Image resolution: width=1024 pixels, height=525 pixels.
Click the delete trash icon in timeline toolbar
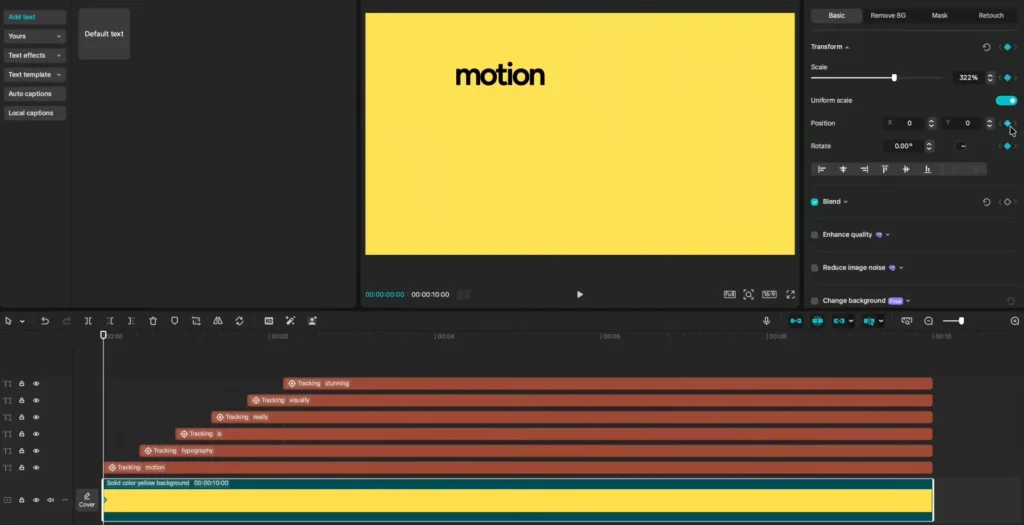[x=153, y=321]
